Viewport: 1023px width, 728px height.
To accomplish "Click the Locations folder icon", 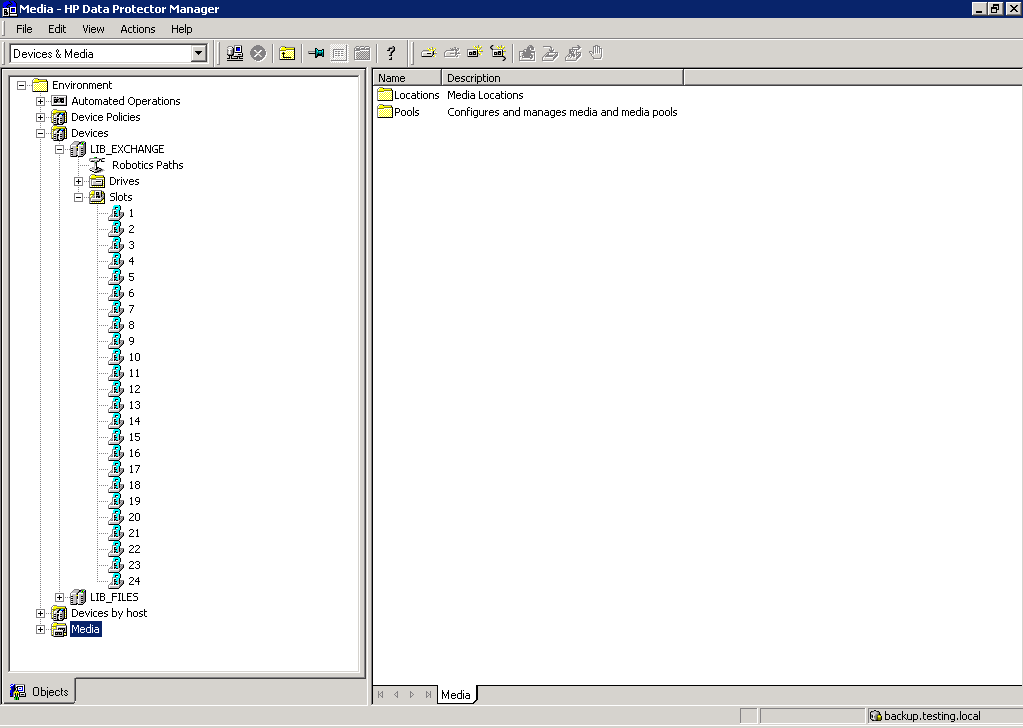I will point(385,95).
